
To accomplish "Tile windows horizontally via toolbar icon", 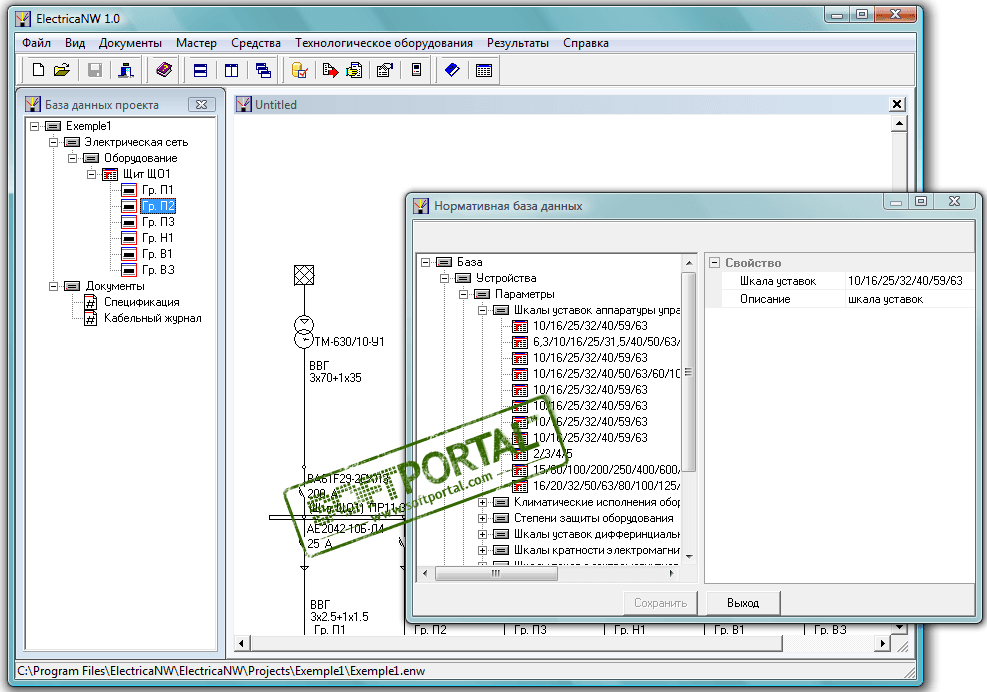I will click(200, 71).
